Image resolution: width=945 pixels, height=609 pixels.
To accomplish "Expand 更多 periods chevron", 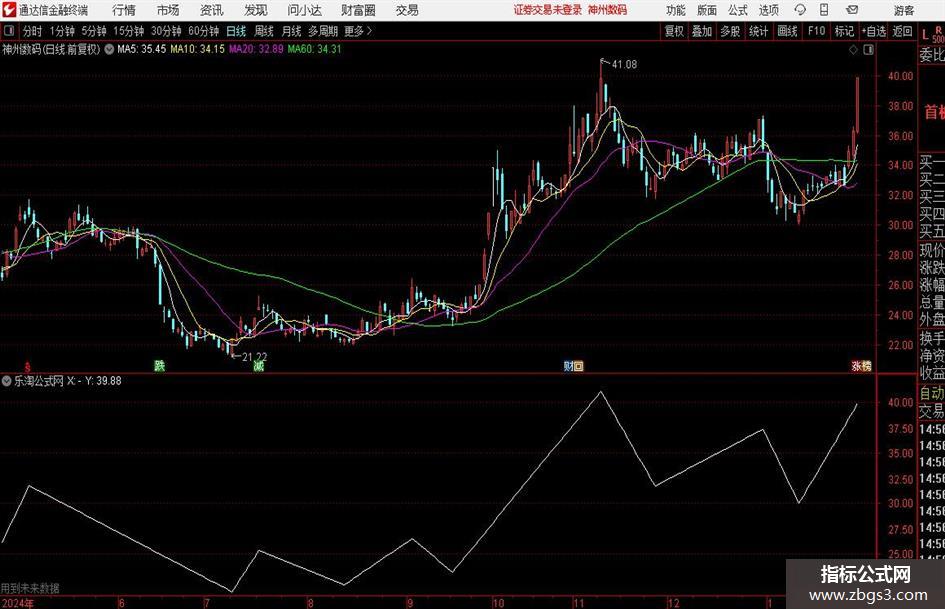I will [369, 31].
